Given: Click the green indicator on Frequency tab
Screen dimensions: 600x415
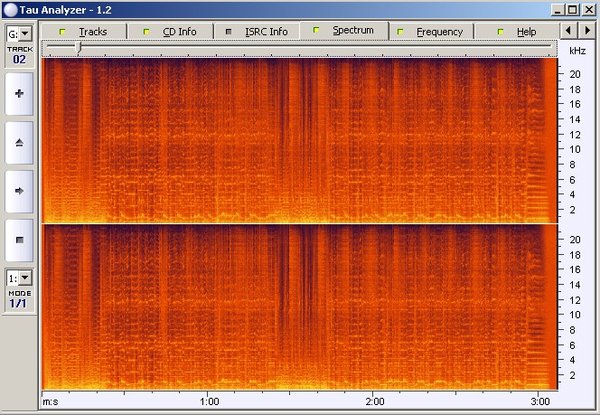Looking at the screenshot, I should pos(400,32).
